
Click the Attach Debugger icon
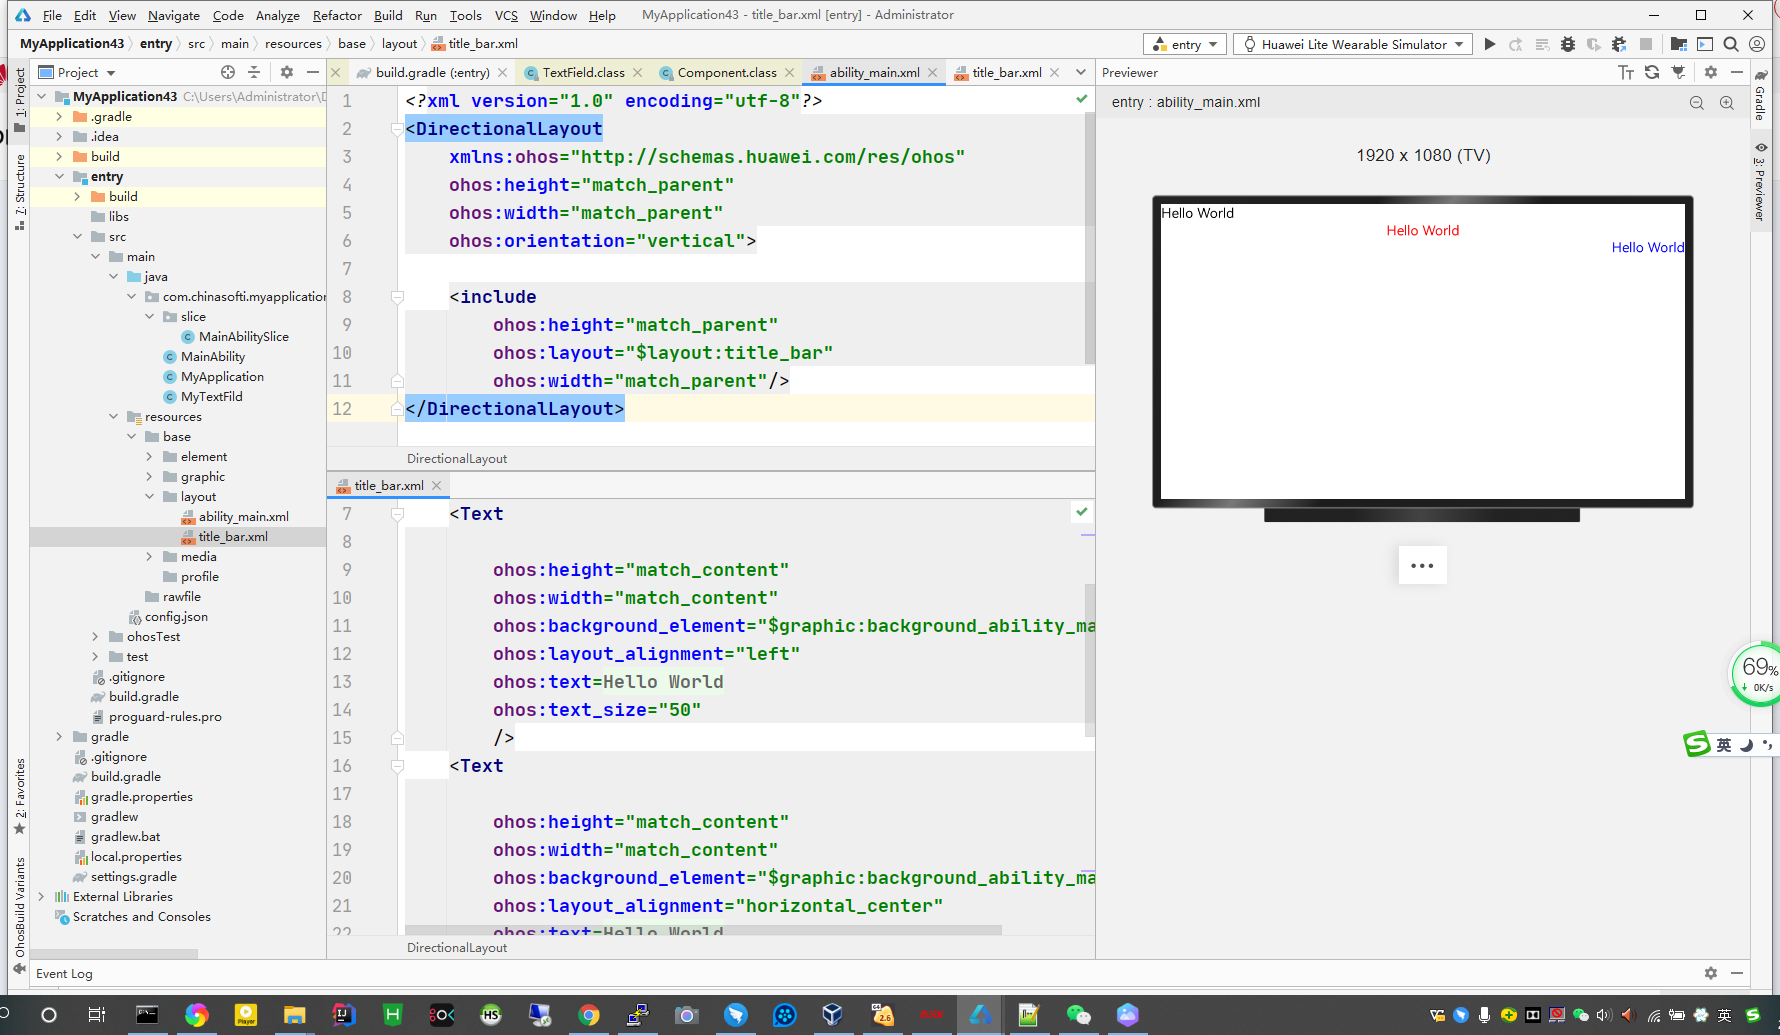point(1620,44)
